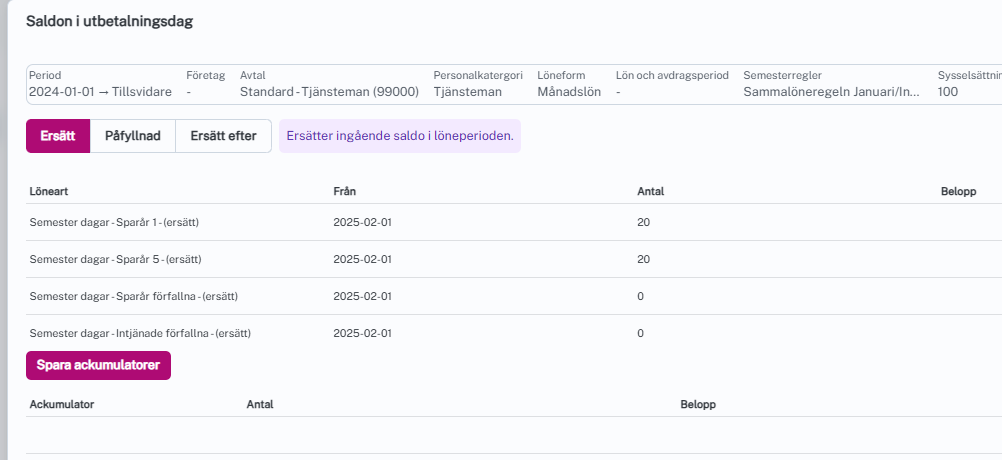Click the Antal field for Intjänade förfallna

(x=640, y=333)
